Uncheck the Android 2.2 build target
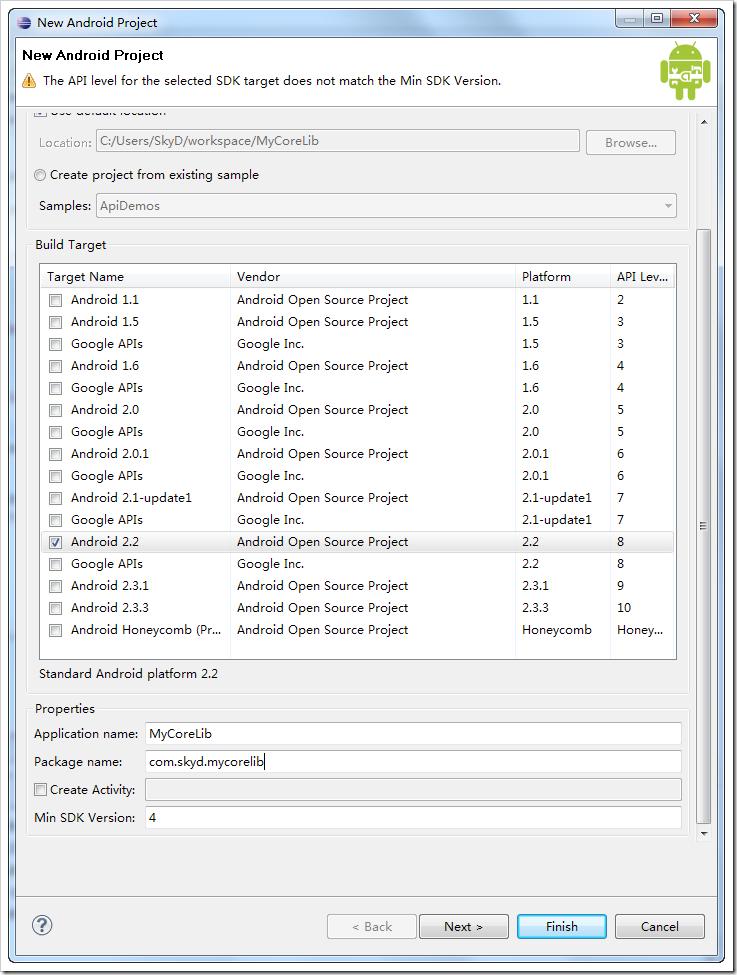Image resolution: width=737 pixels, height=975 pixels. pos(56,542)
